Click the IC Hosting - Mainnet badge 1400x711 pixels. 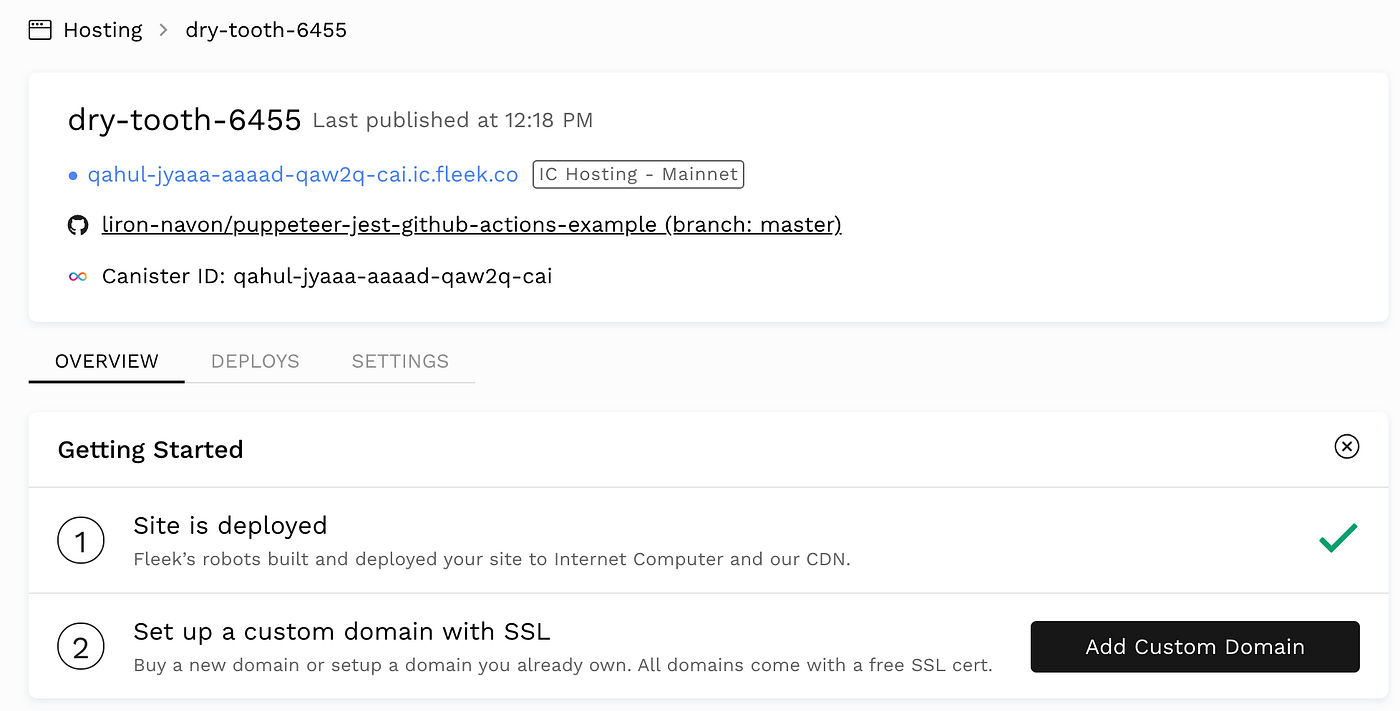[639, 174]
